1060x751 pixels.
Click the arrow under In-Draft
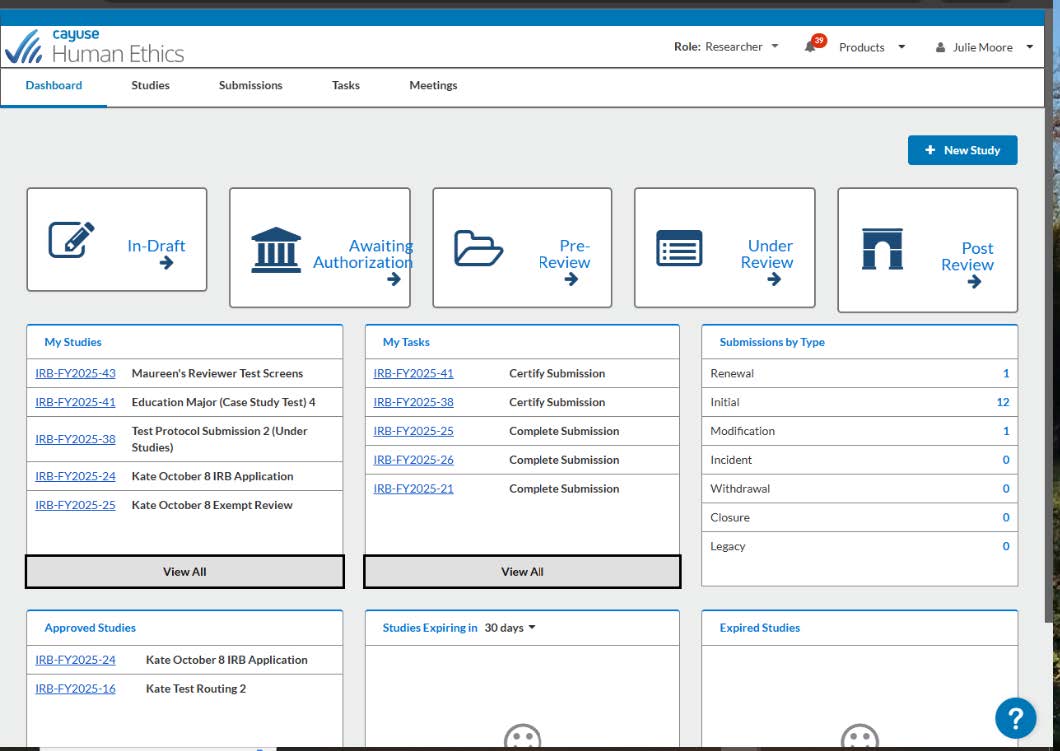coord(166,263)
